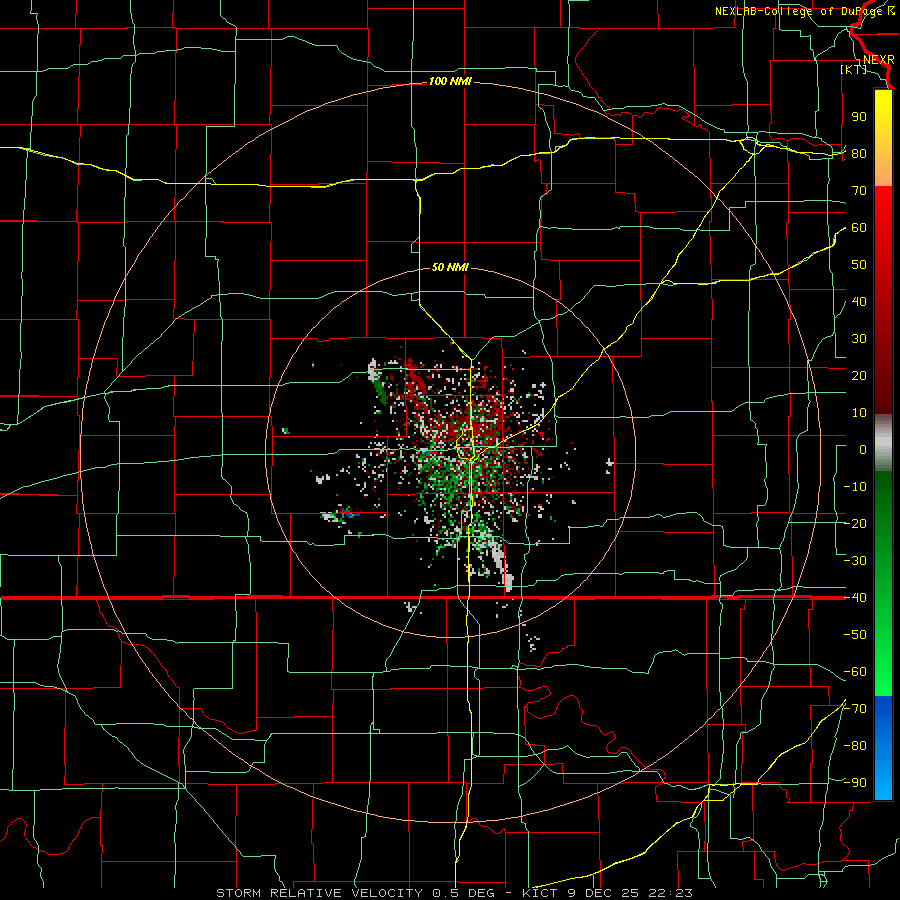This screenshot has width=900, height=900.
Task: Click the -10 value on velocity scale
Action: click(x=855, y=487)
